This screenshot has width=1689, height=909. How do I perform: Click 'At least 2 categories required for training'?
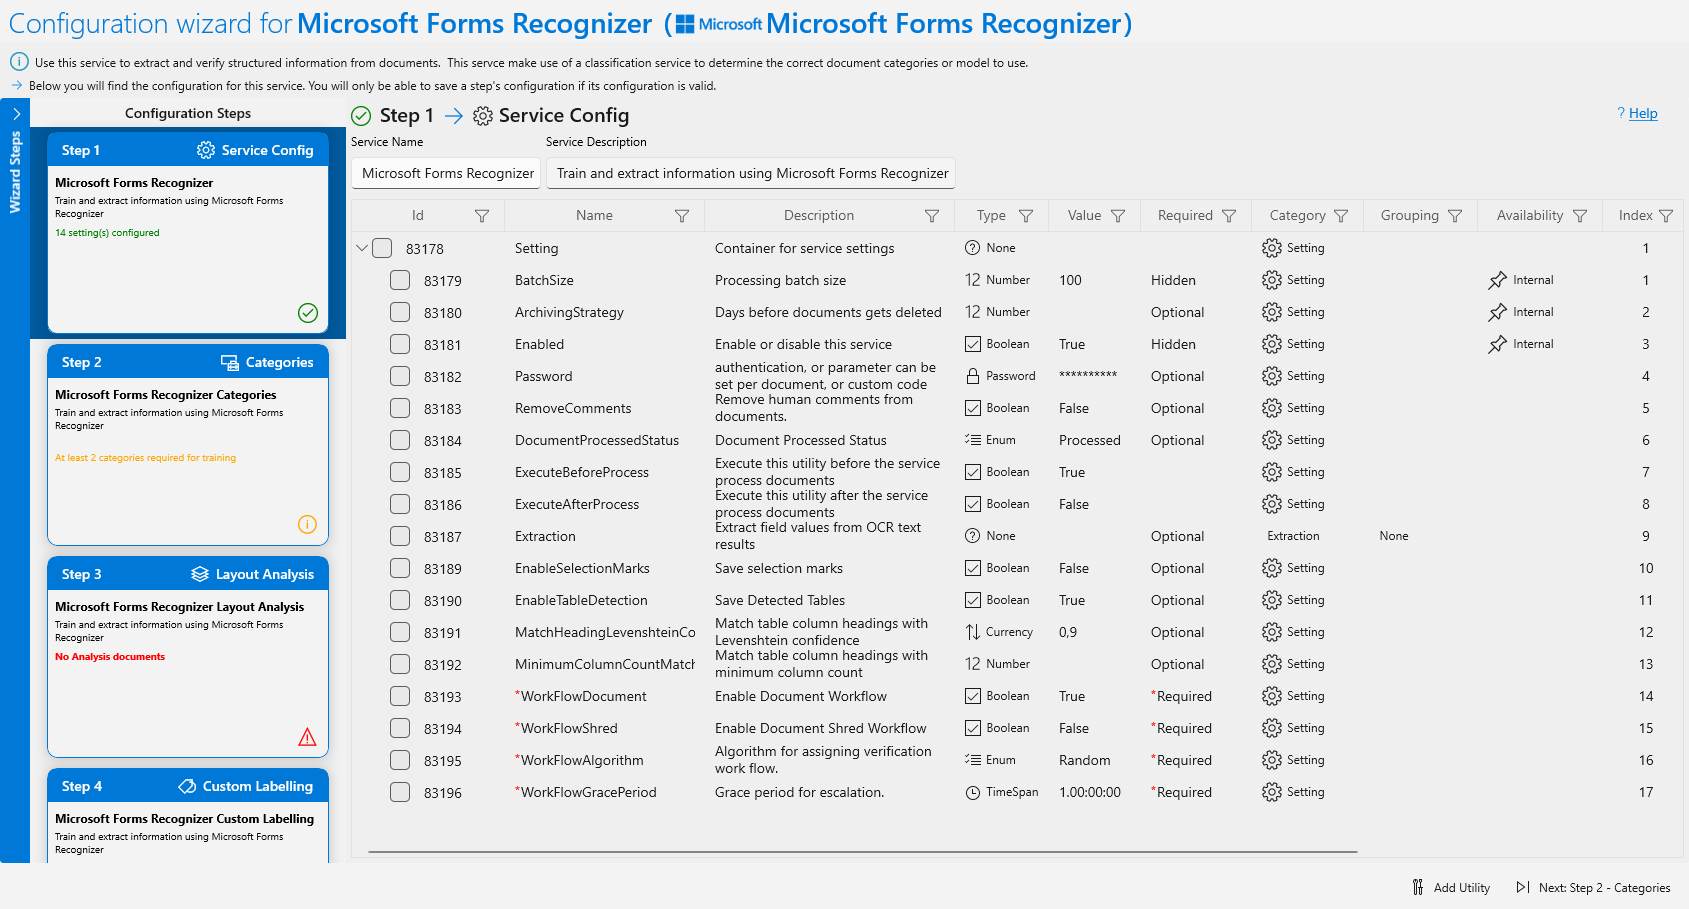(145, 458)
